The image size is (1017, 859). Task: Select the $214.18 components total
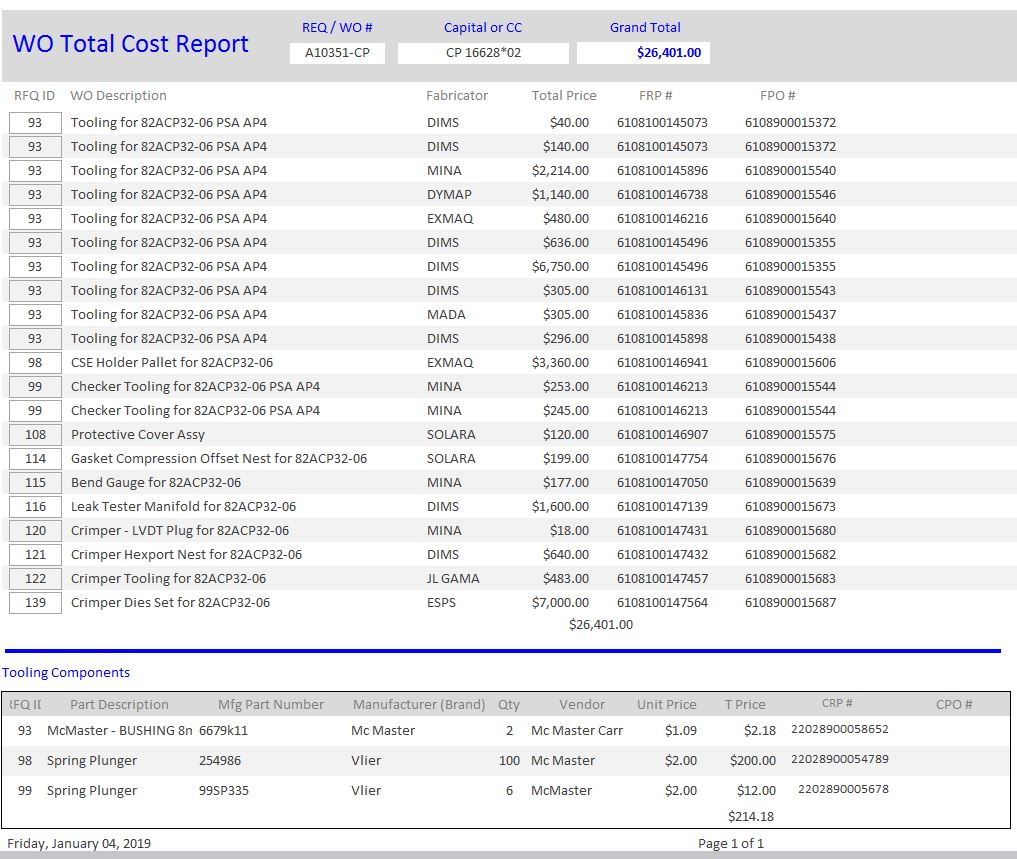pyautogui.click(x=750, y=817)
